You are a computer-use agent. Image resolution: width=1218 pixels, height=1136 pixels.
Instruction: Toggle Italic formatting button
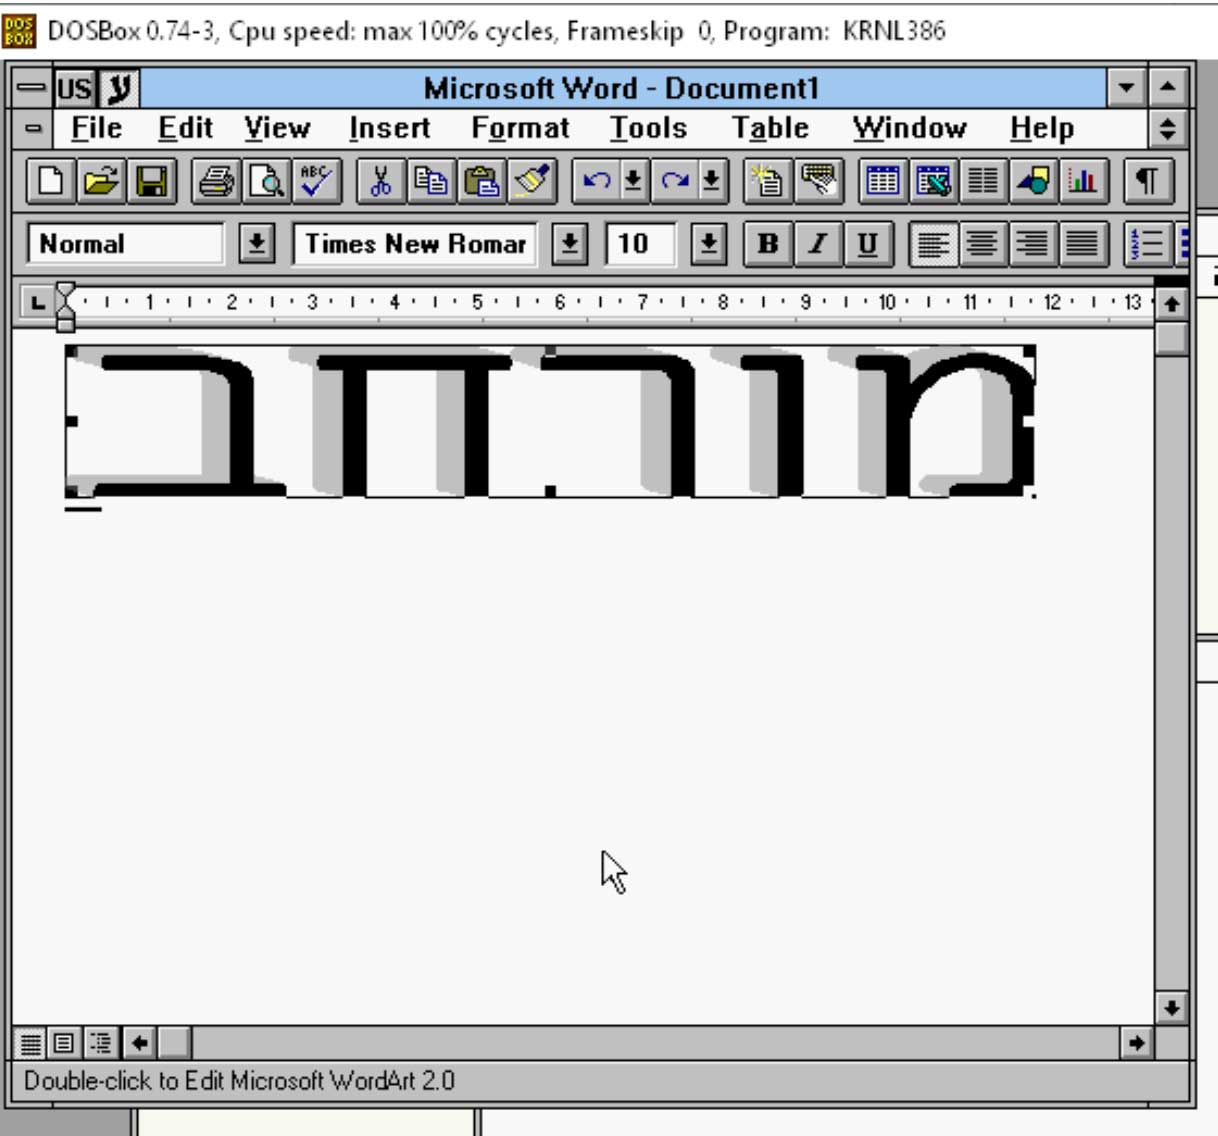pos(818,244)
